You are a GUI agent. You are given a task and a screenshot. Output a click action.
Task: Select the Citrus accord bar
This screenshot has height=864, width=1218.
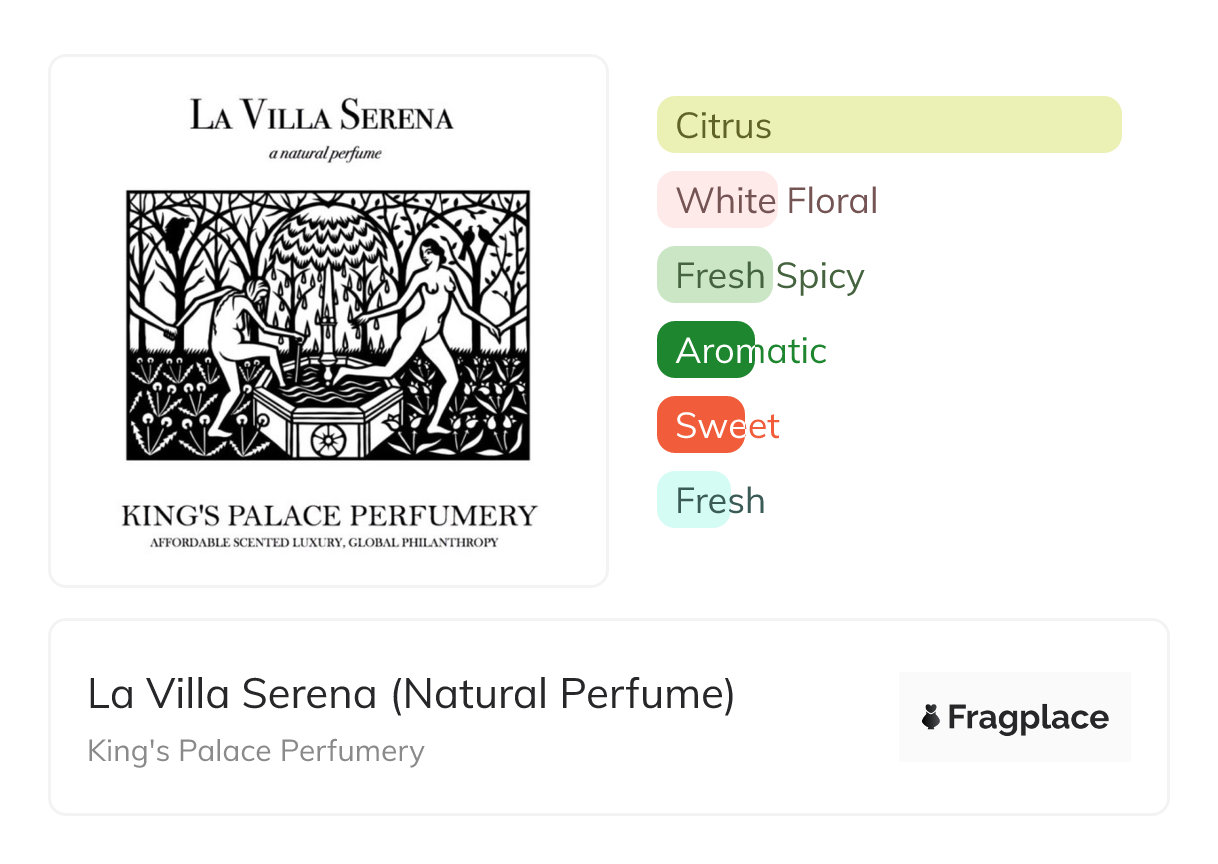click(x=888, y=125)
